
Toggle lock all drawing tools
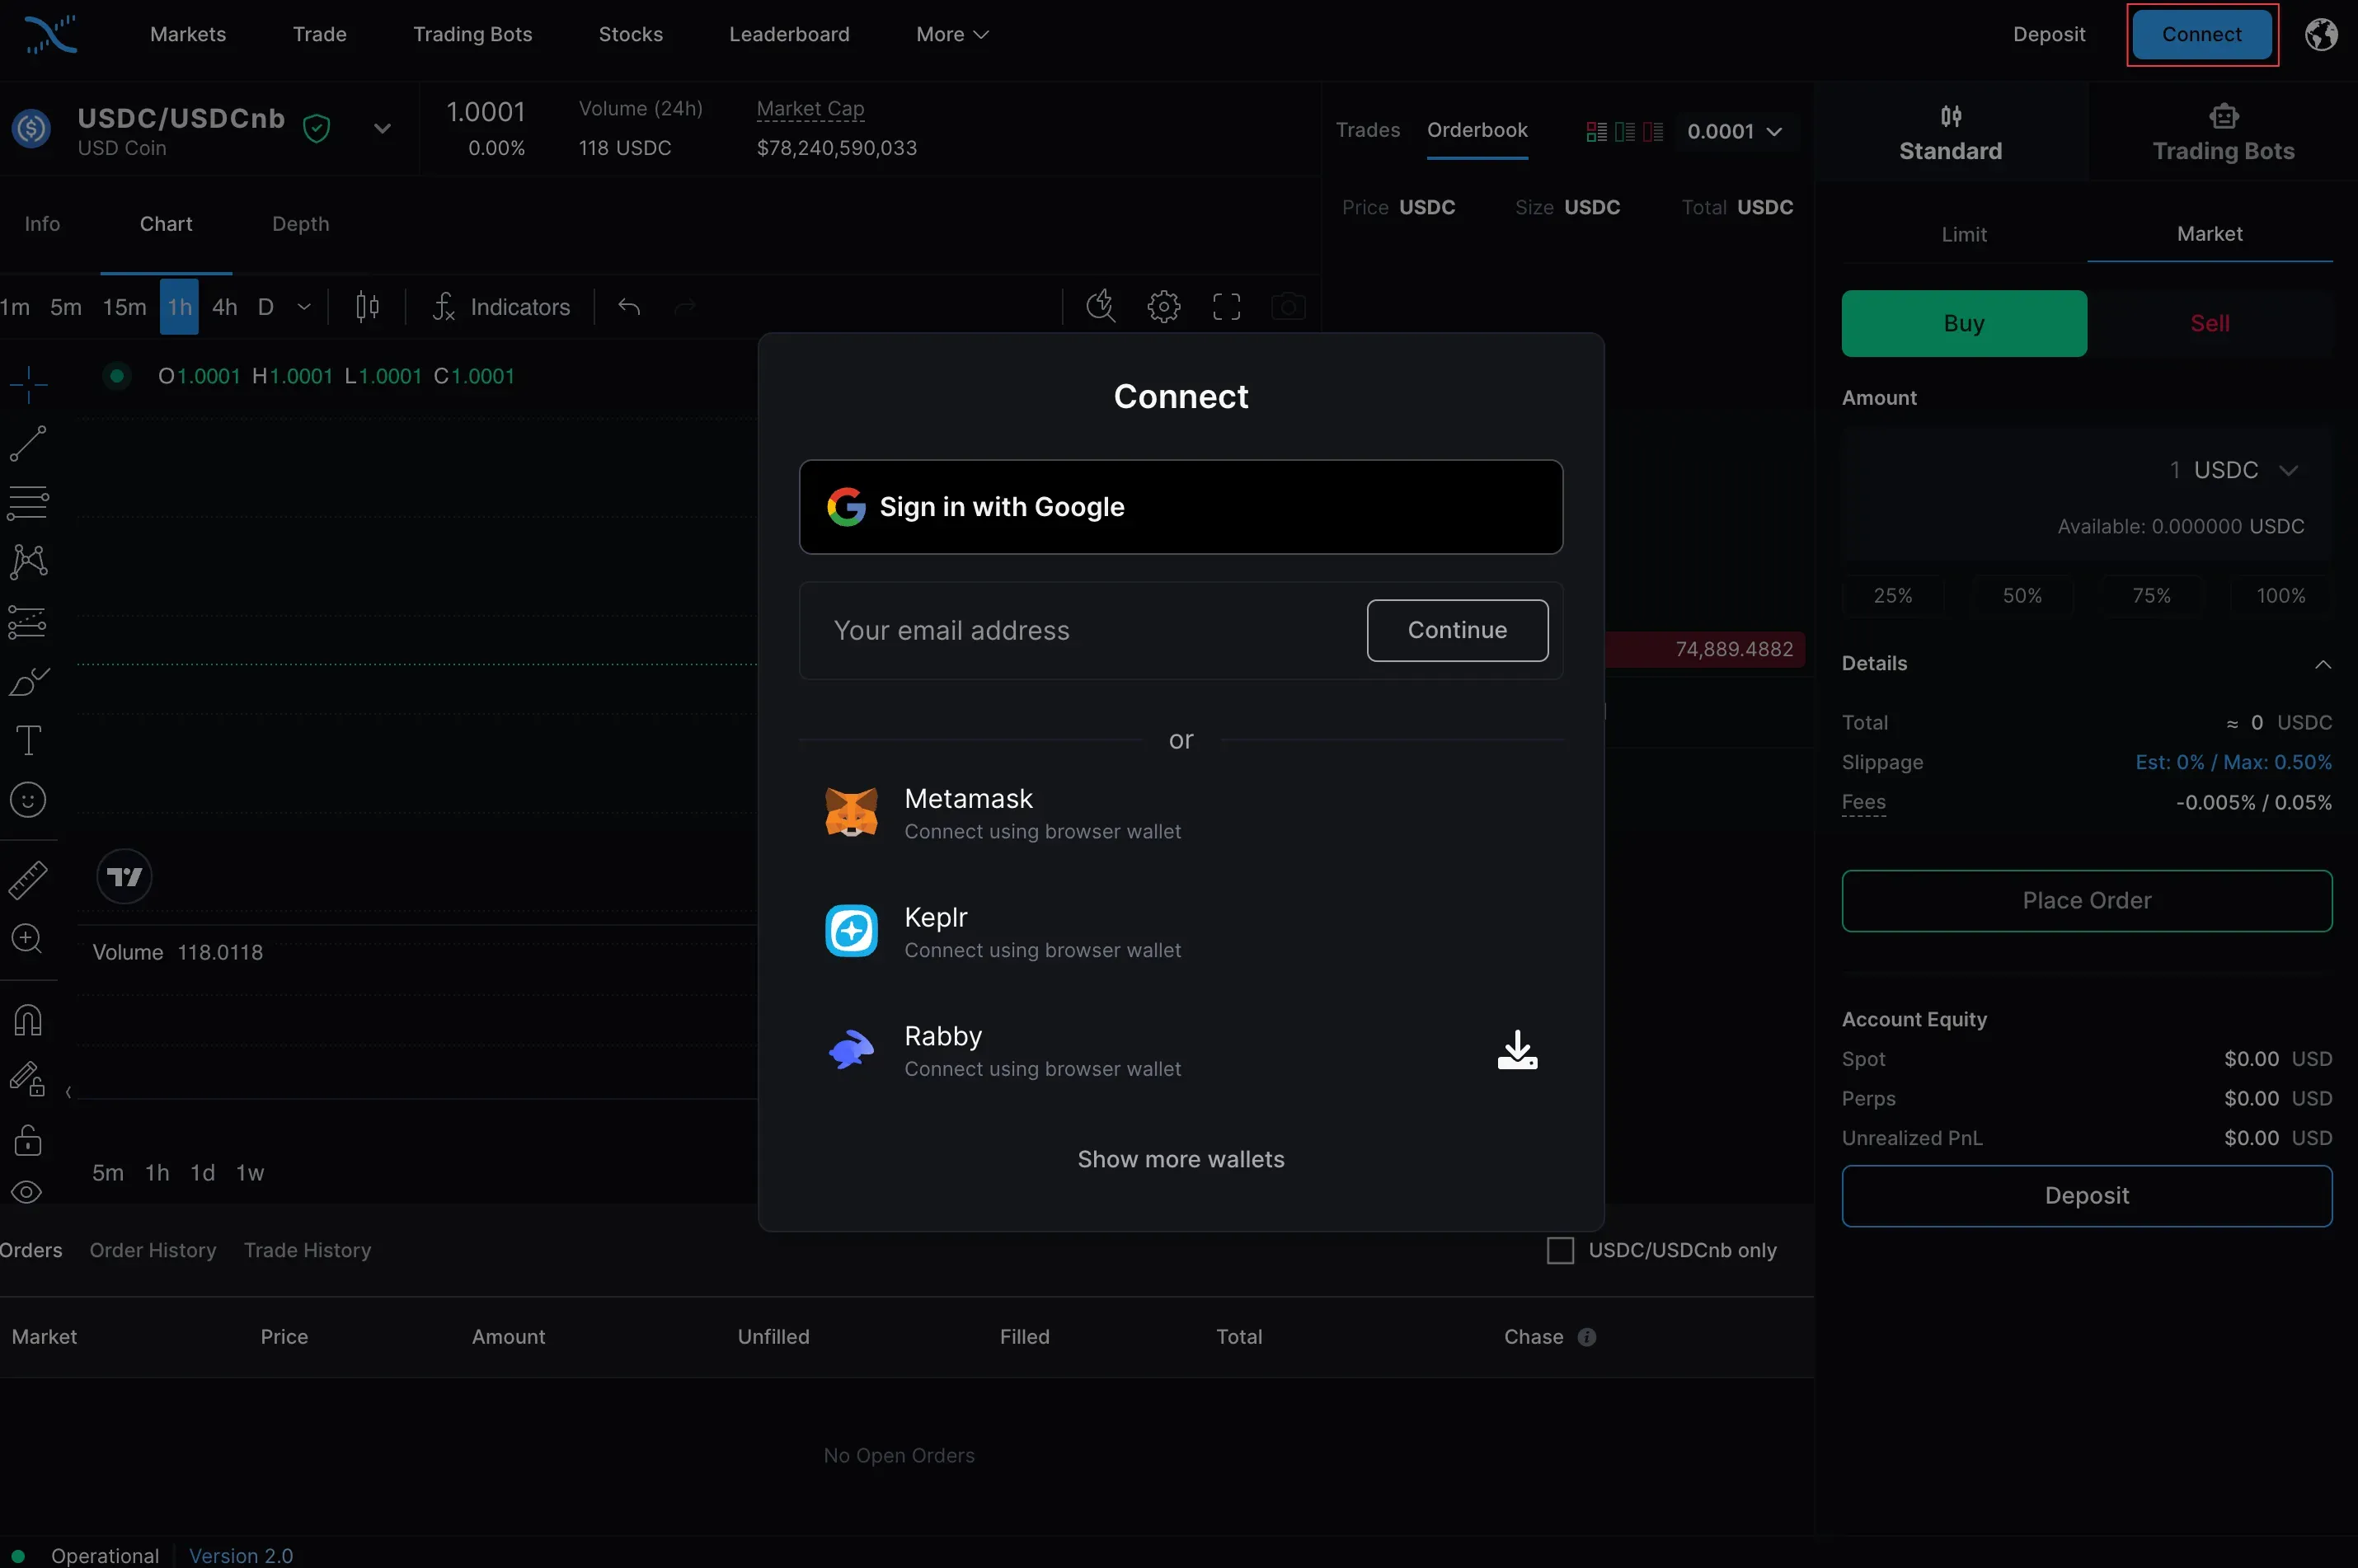(x=28, y=1140)
